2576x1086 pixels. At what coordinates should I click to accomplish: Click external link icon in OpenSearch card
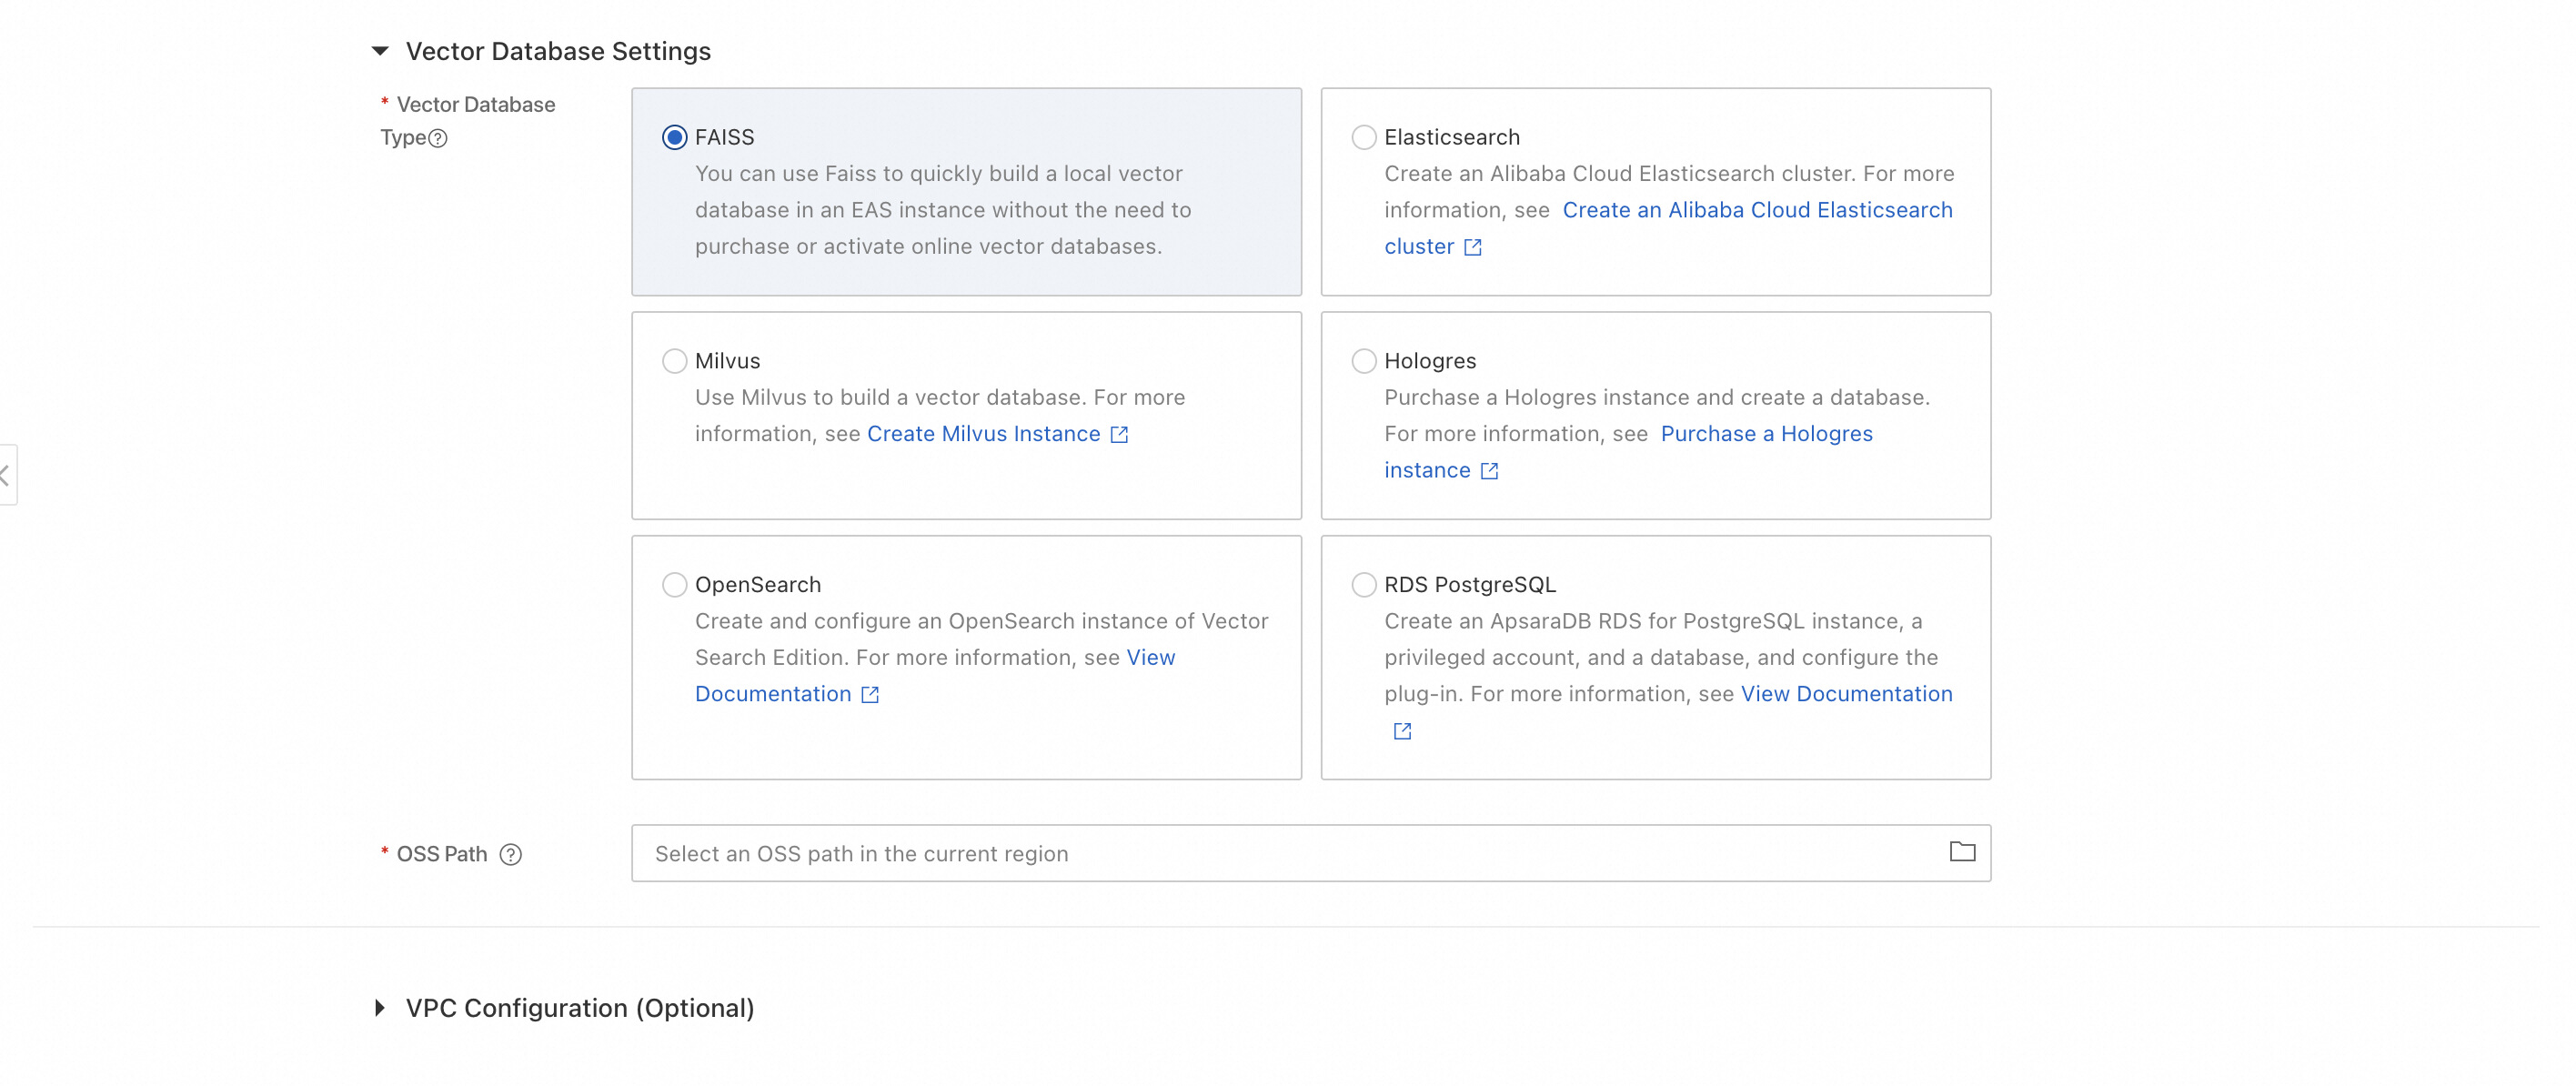pyautogui.click(x=870, y=695)
